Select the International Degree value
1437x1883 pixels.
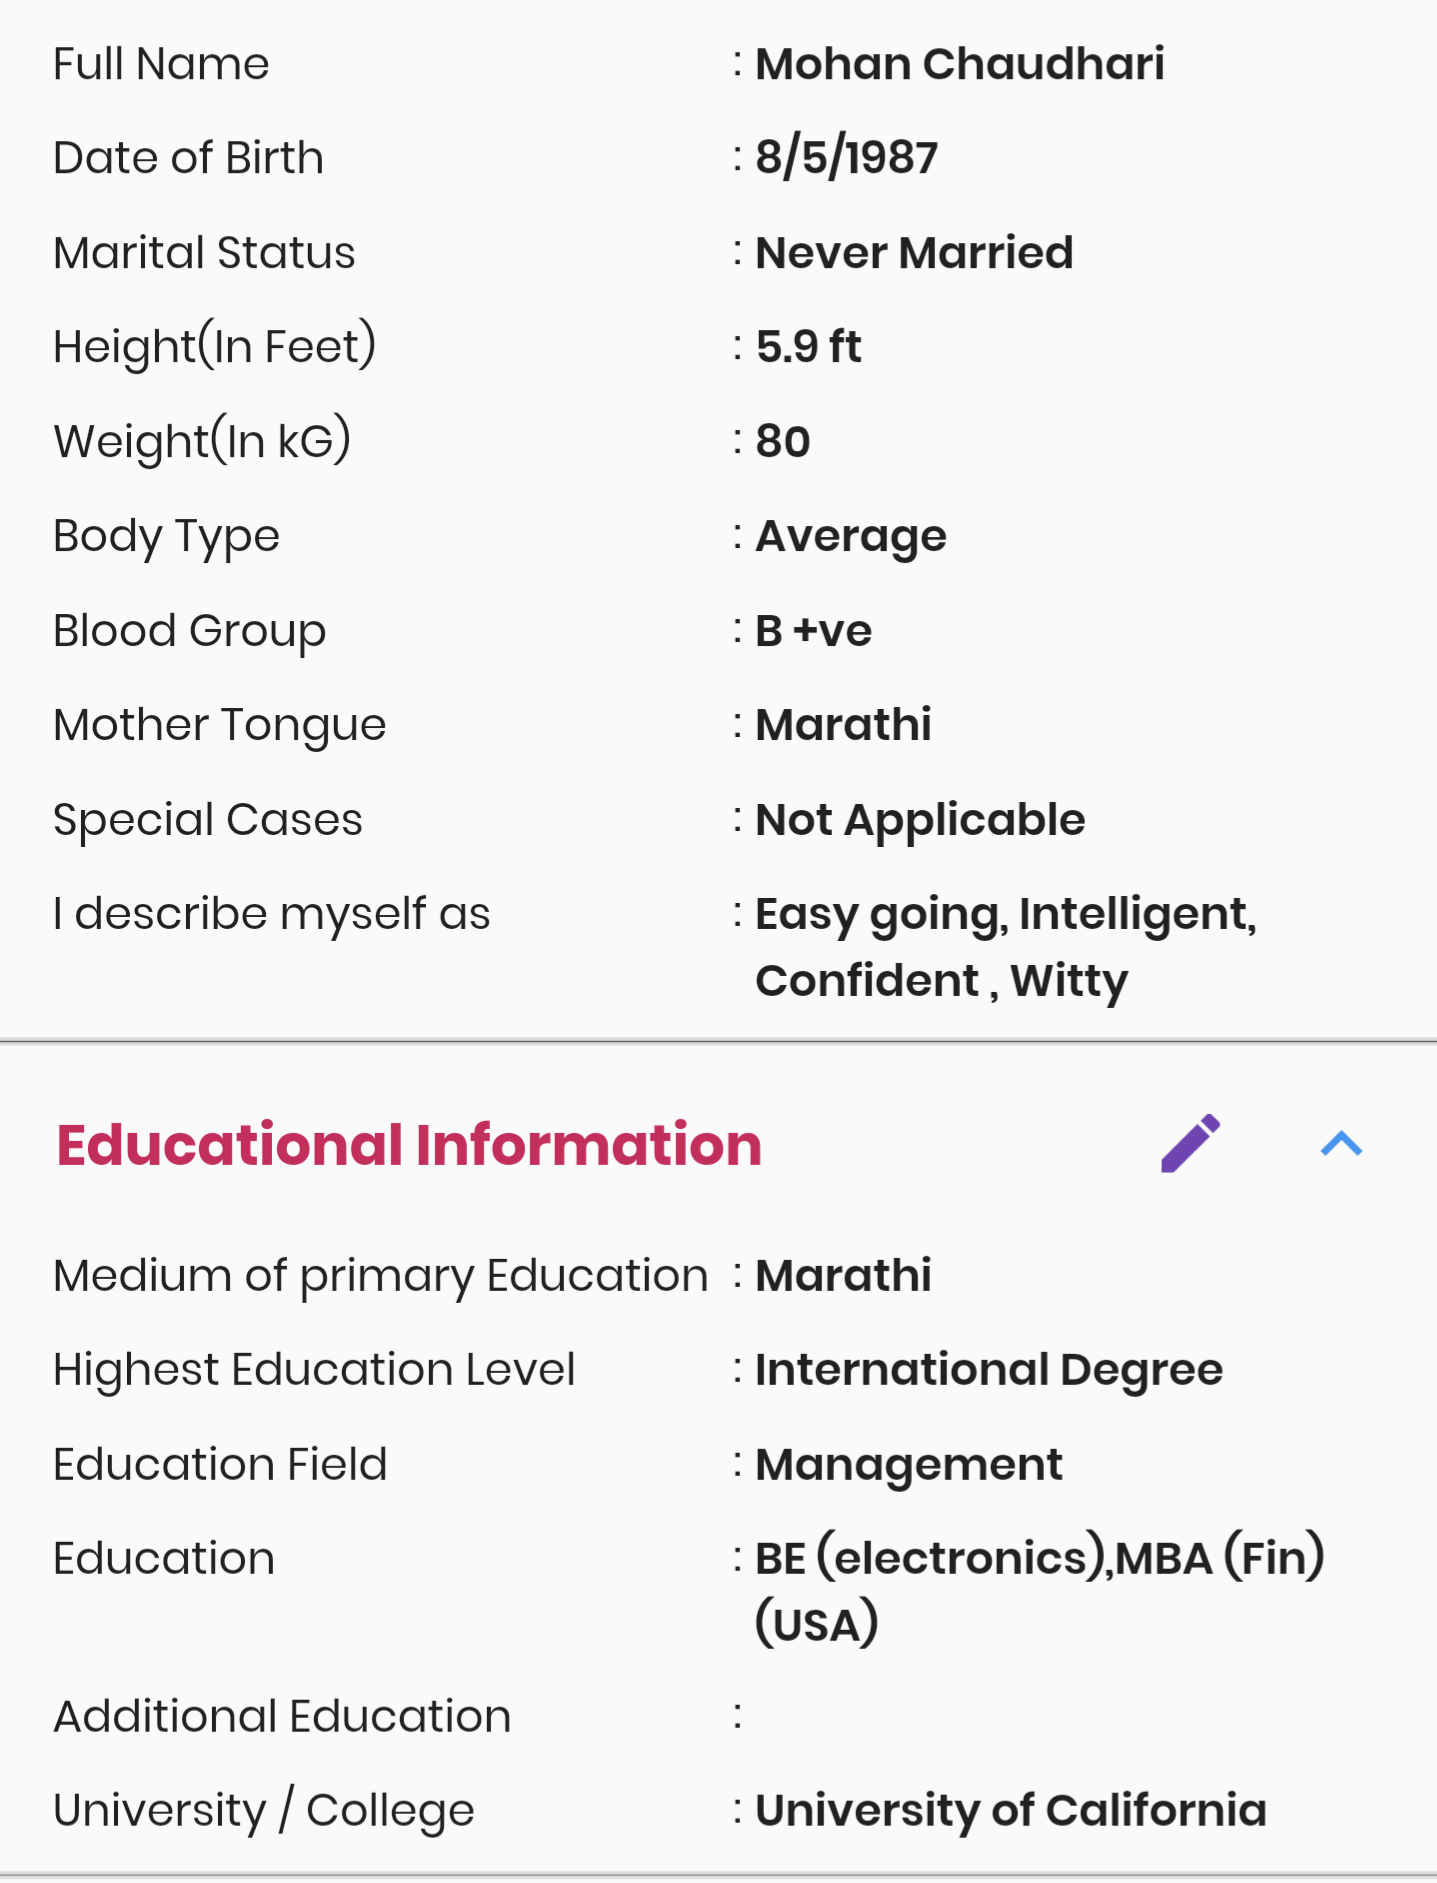coord(988,1370)
